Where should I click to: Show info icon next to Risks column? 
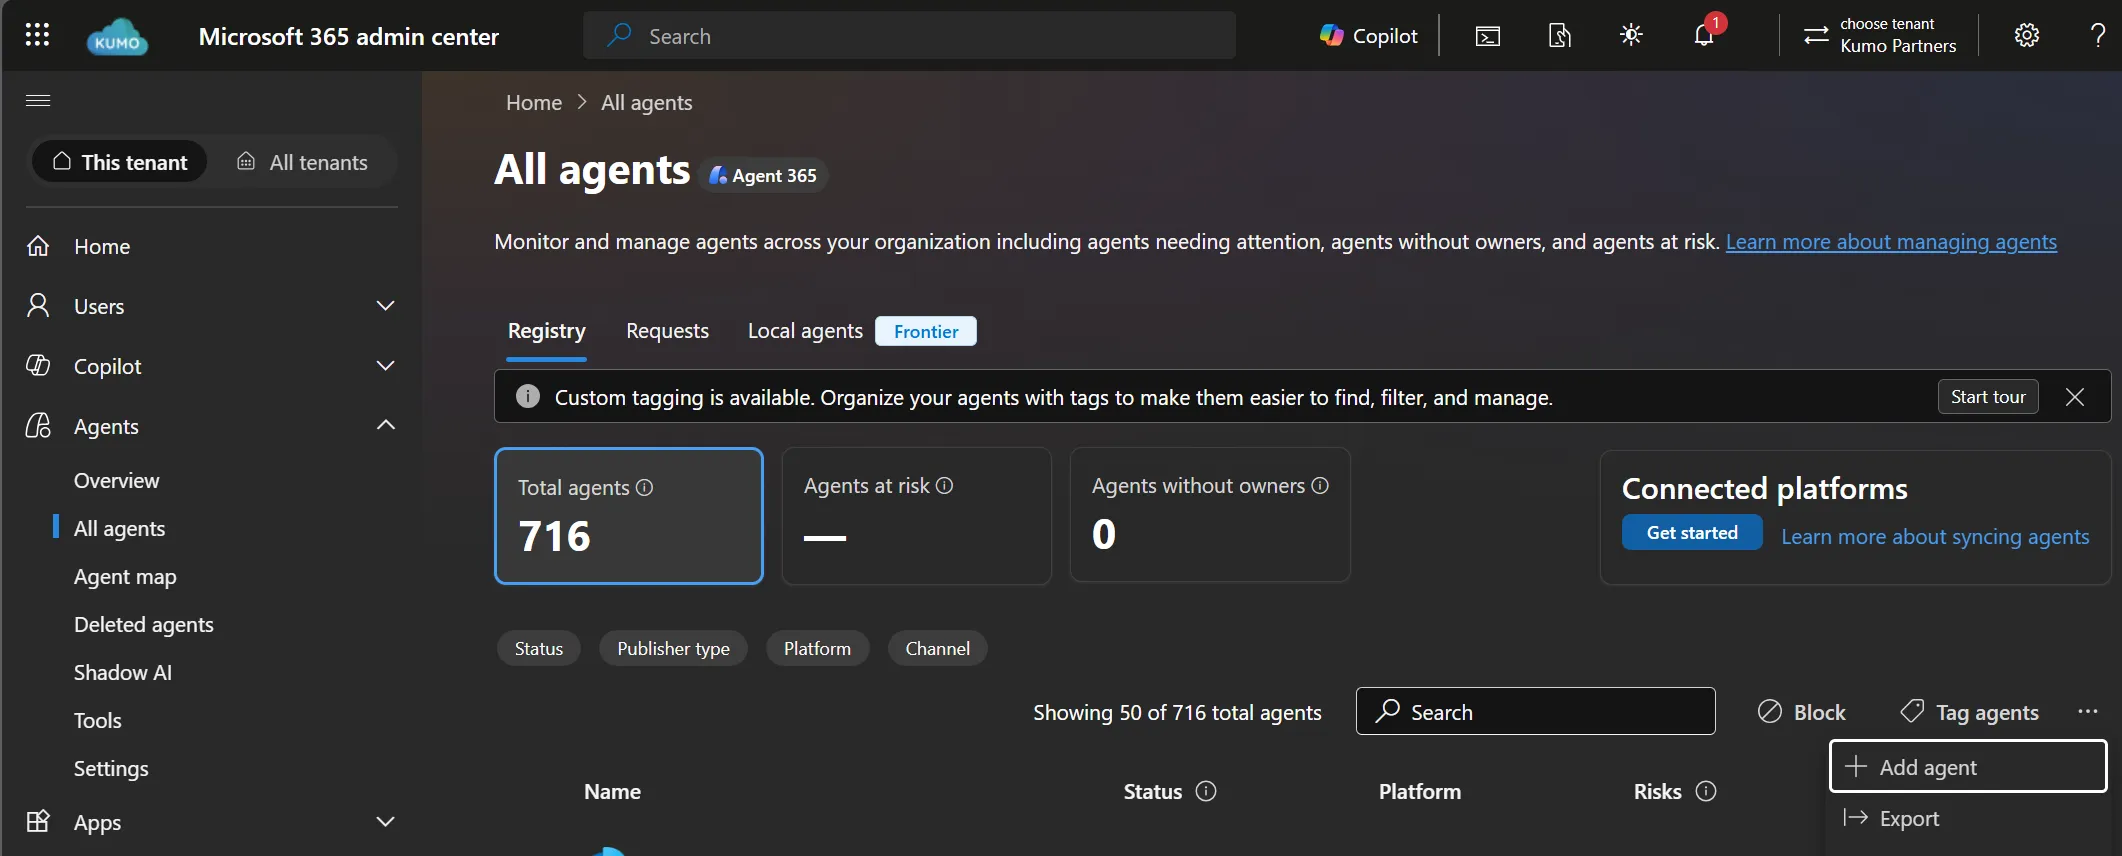tap(1706, 791)
